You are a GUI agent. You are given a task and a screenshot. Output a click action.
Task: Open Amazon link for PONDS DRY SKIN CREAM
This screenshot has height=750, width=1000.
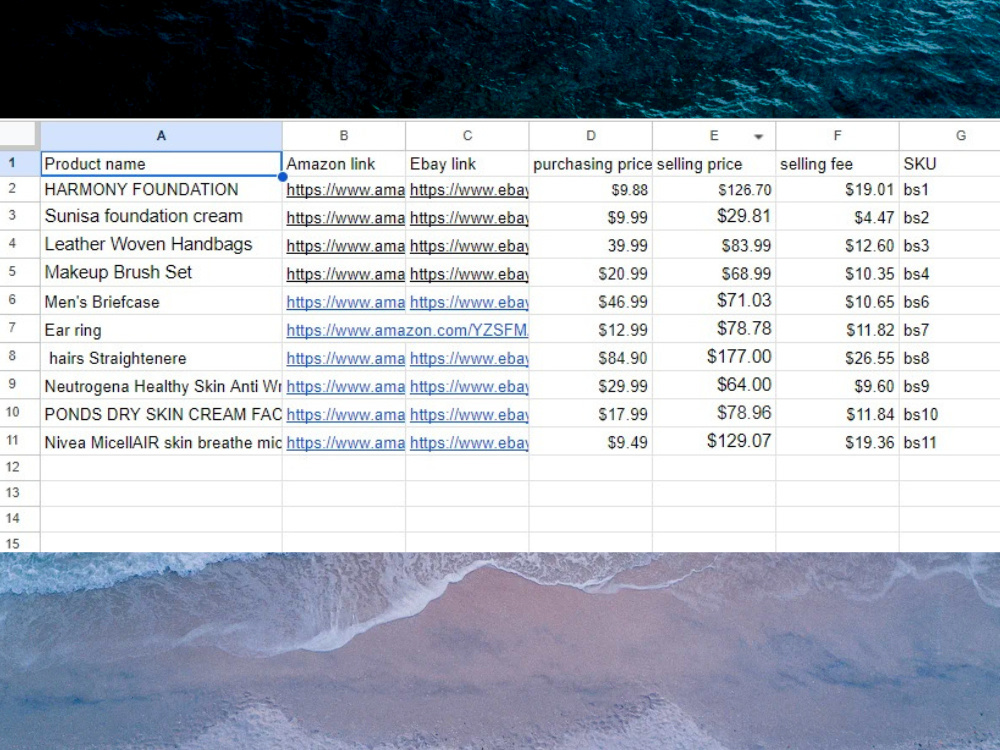tap(345, 415)
